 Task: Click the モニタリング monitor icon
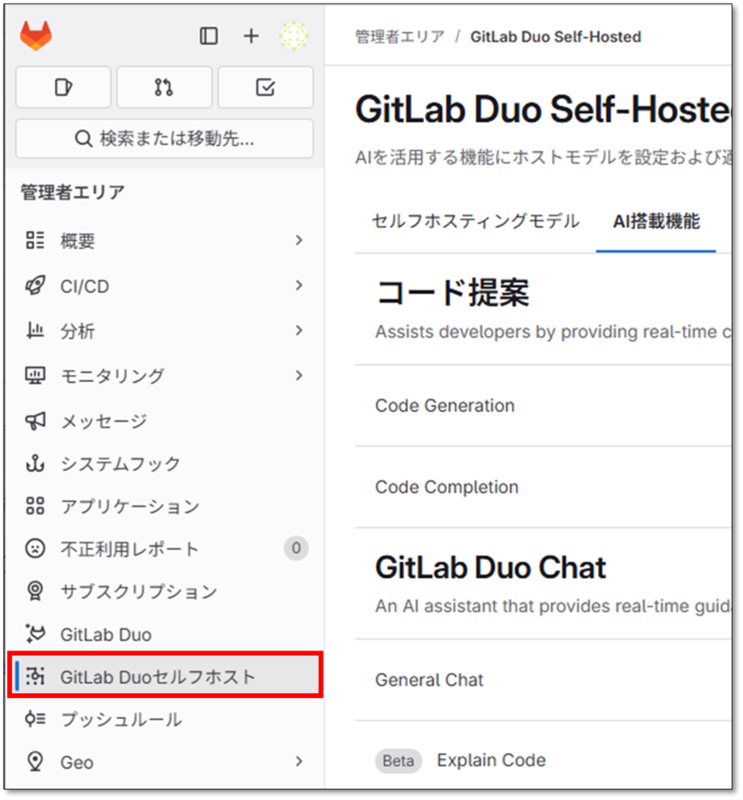pos(35,376)
